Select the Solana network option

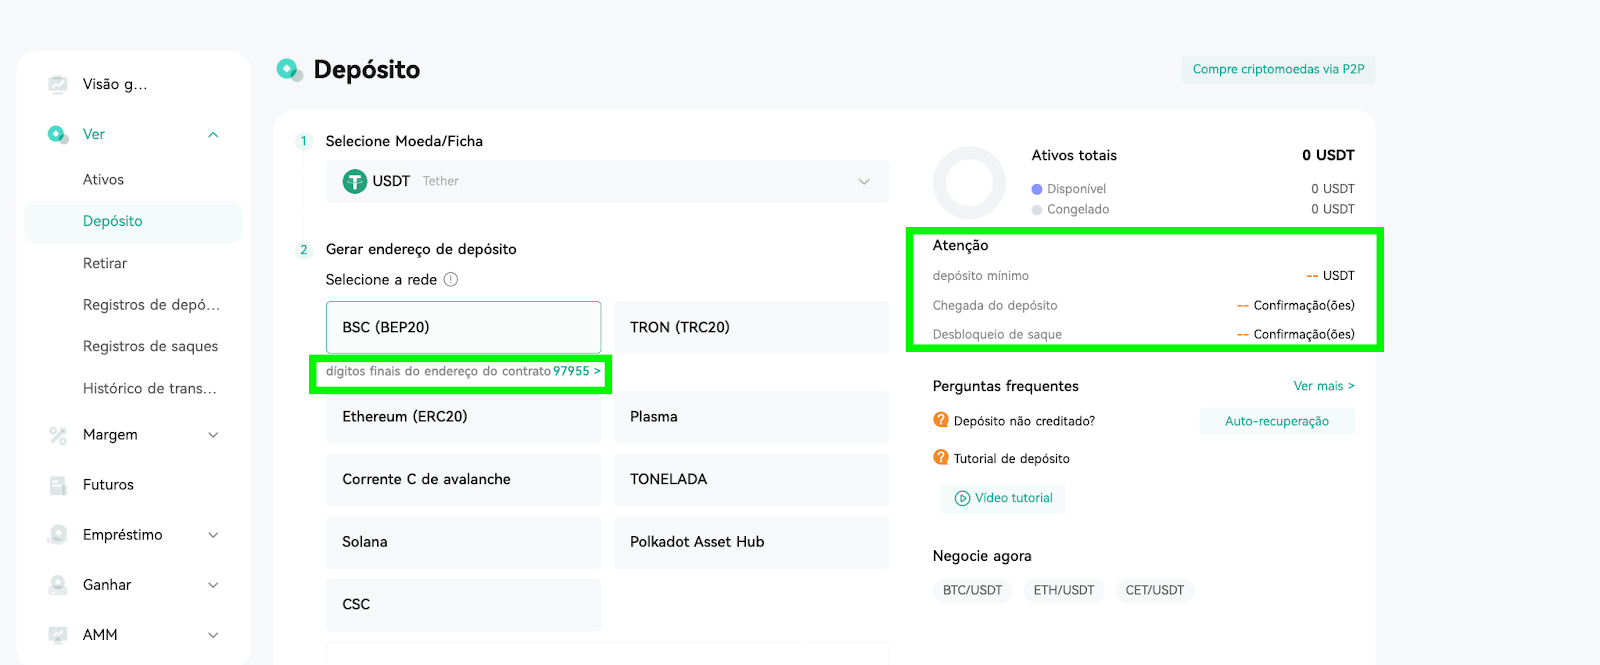(x=463, y=542)
